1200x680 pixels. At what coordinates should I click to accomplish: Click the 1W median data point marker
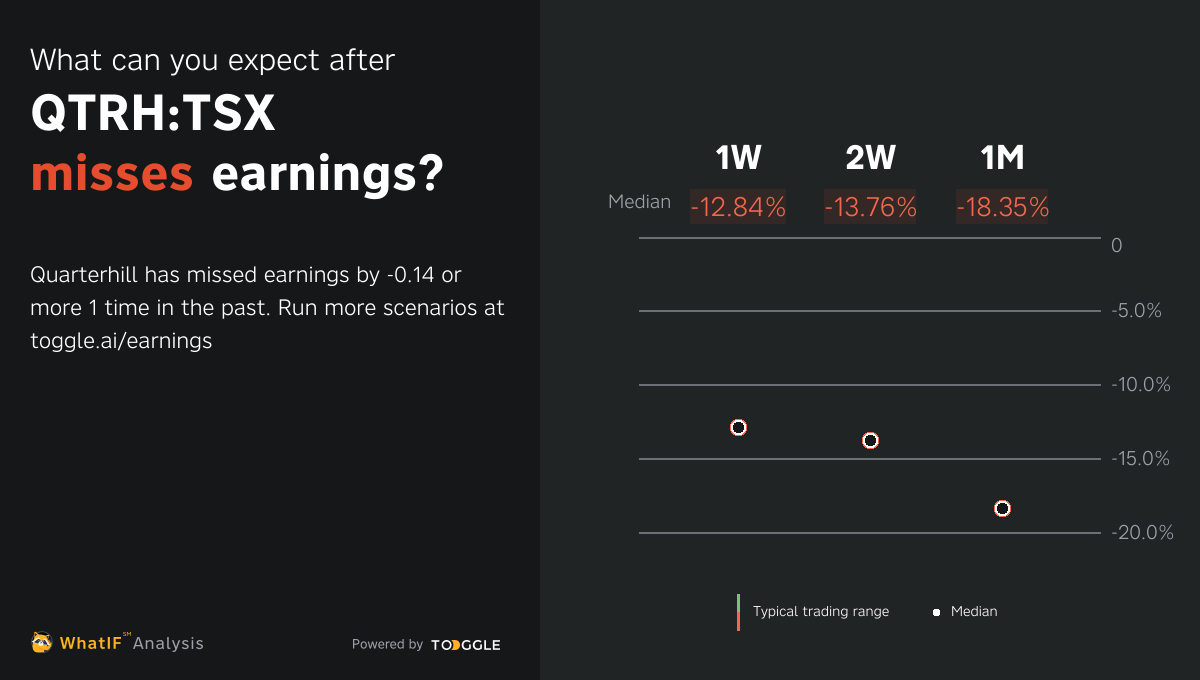(739, 427)
